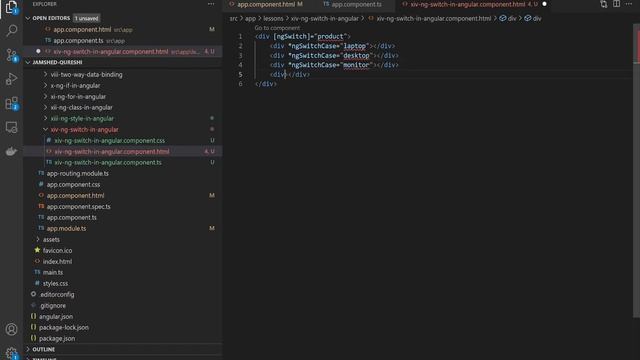Expand the assets folder
Image resolution: width=640 pixels, height=360 pixels.
51,240
